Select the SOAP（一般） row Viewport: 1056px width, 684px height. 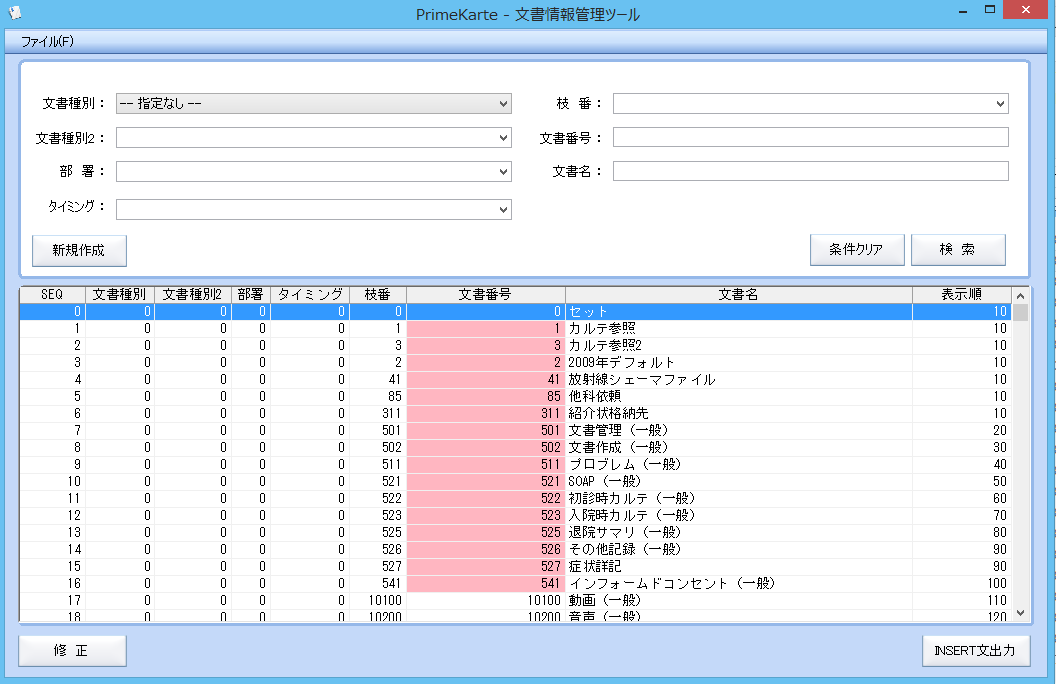tap(515, 481)
